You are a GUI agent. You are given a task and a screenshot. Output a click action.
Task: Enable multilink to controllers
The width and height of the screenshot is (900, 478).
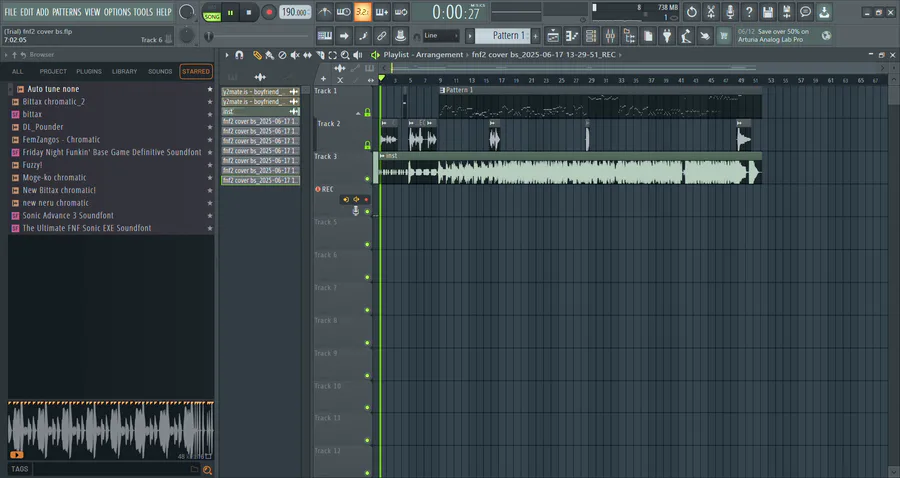point(382,36)
